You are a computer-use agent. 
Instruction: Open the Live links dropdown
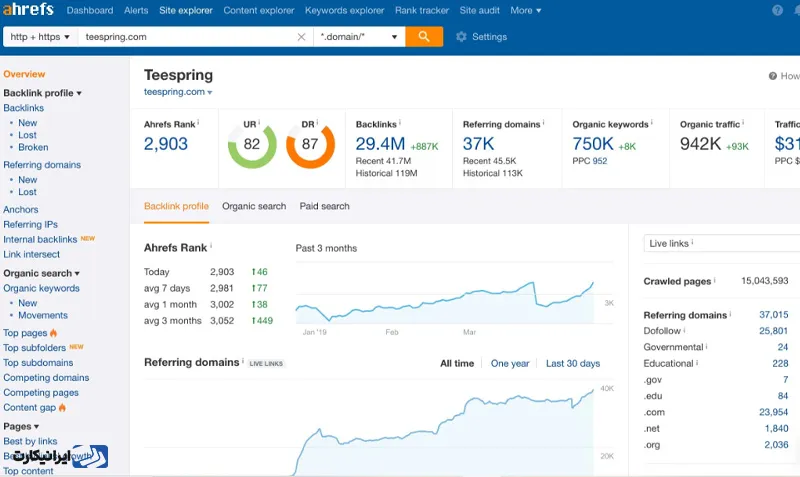click(x=721, y=243)
